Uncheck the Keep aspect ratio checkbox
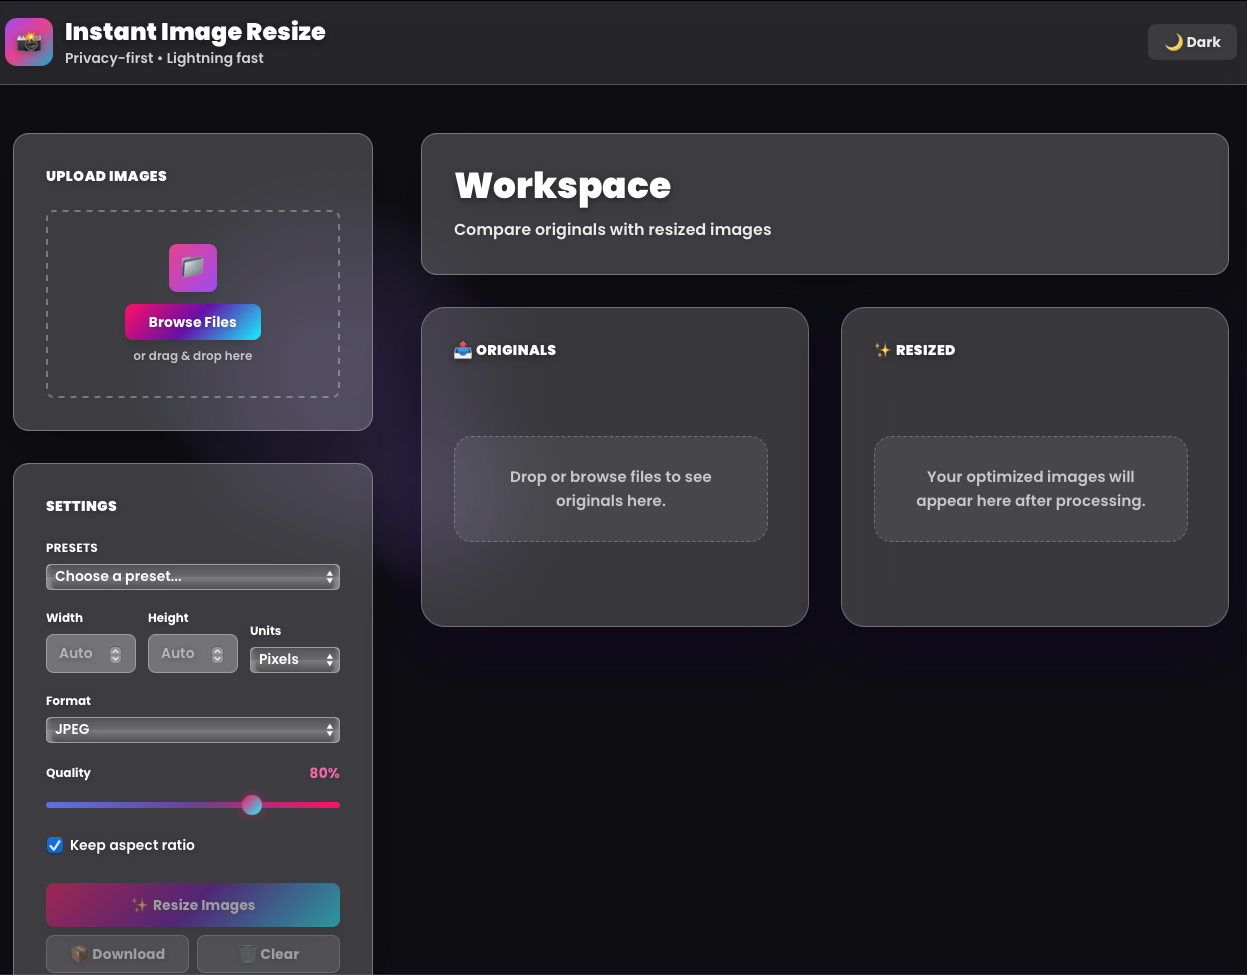Image resolution: width=1247 pixels, height=975 pixels. click(x=55, y=845)
